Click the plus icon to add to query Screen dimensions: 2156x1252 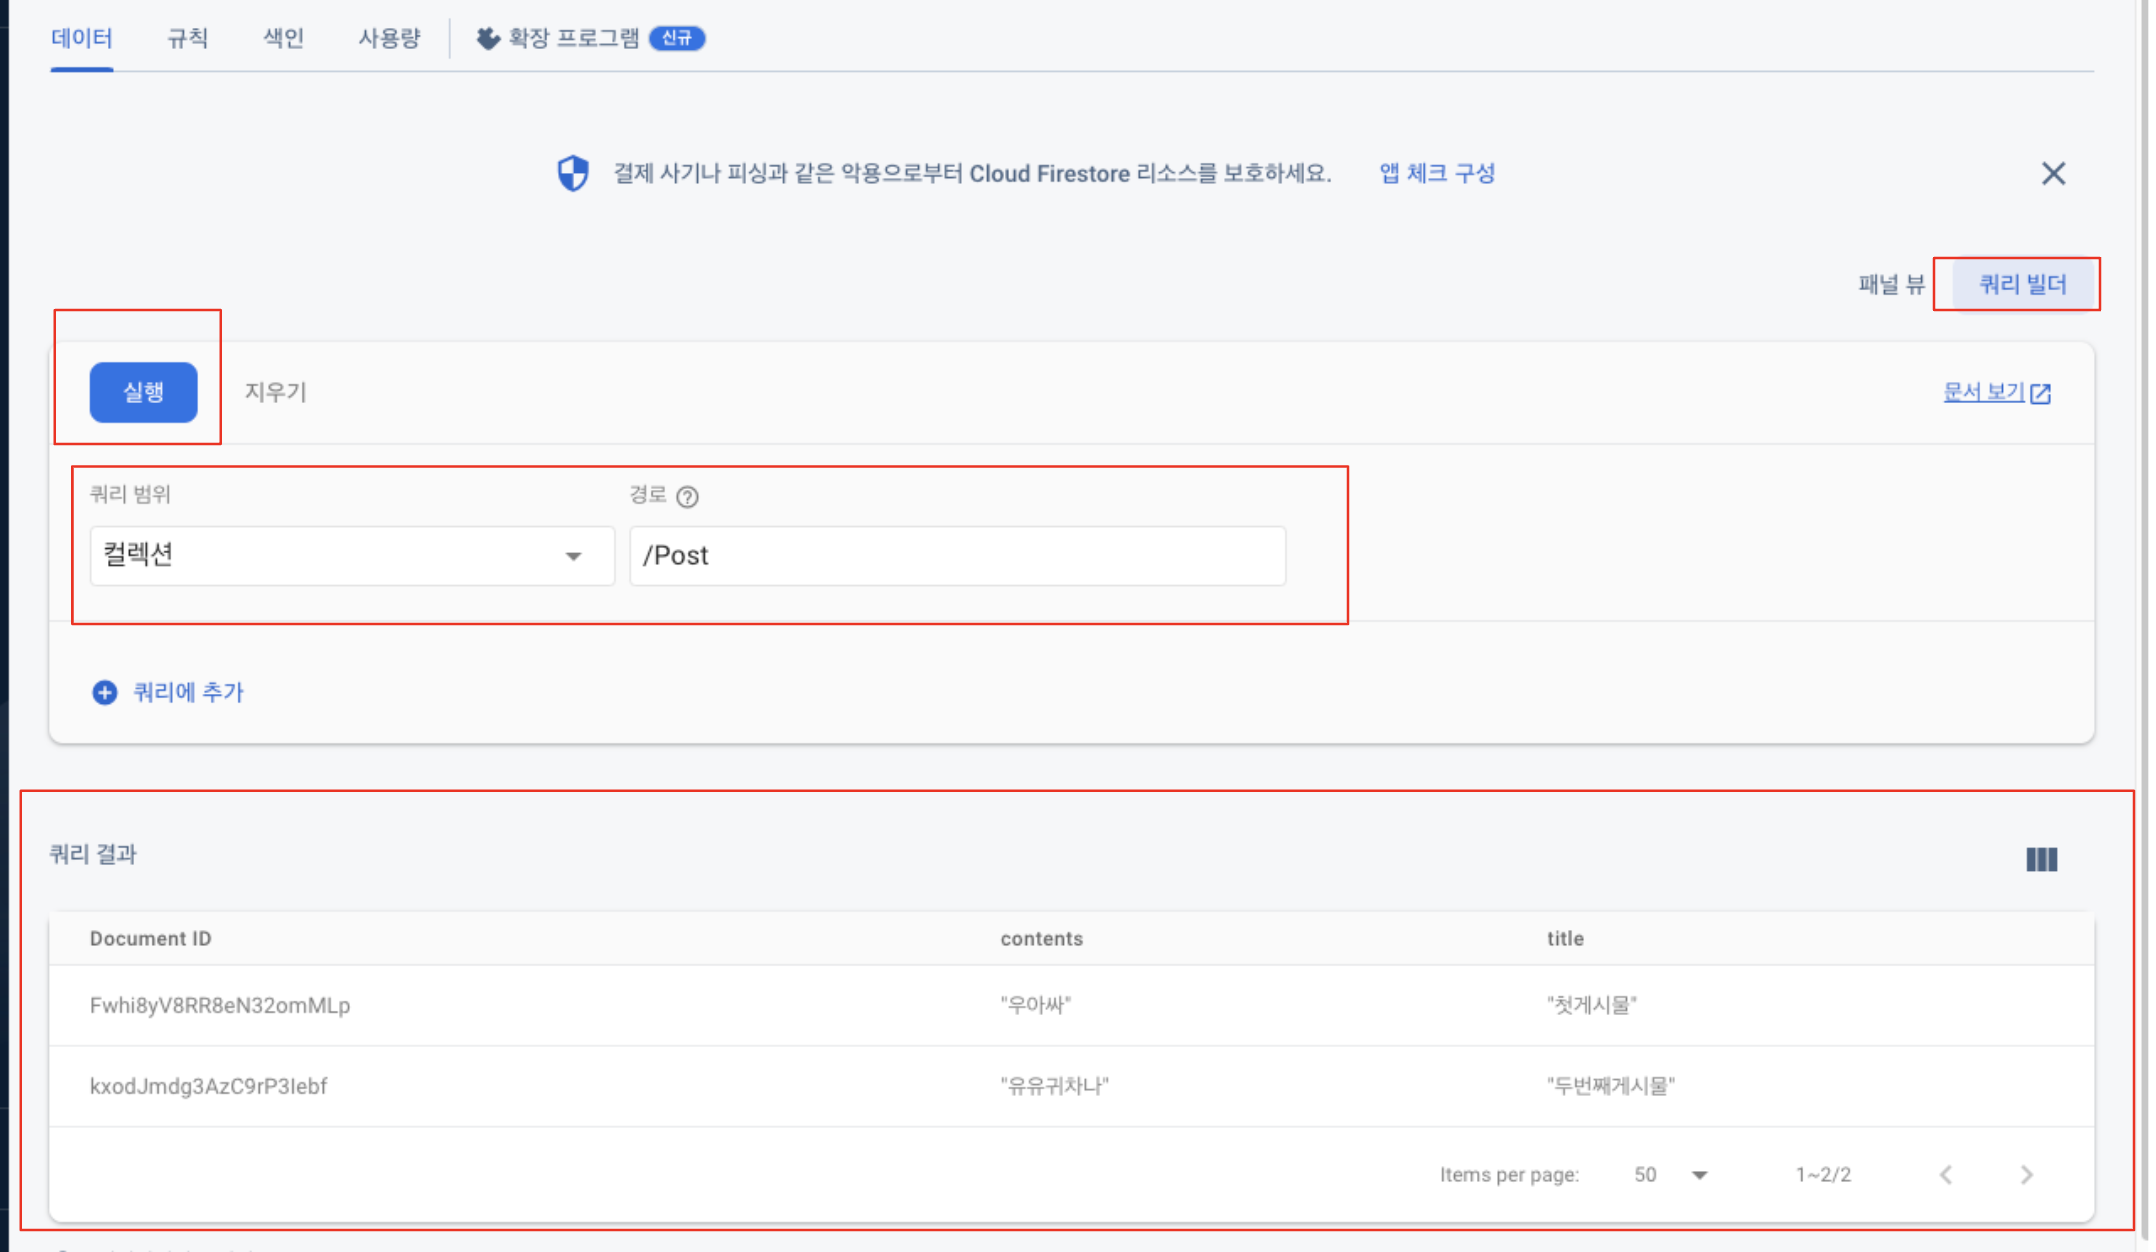[x=104, y=692]
